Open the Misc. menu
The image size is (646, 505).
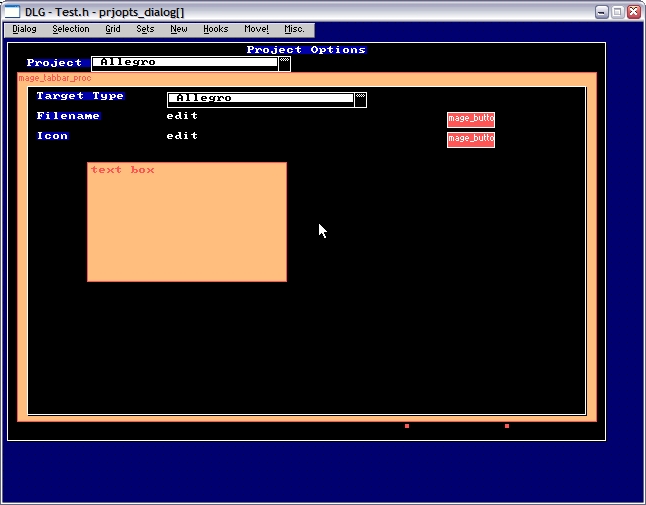pos(294,30)
